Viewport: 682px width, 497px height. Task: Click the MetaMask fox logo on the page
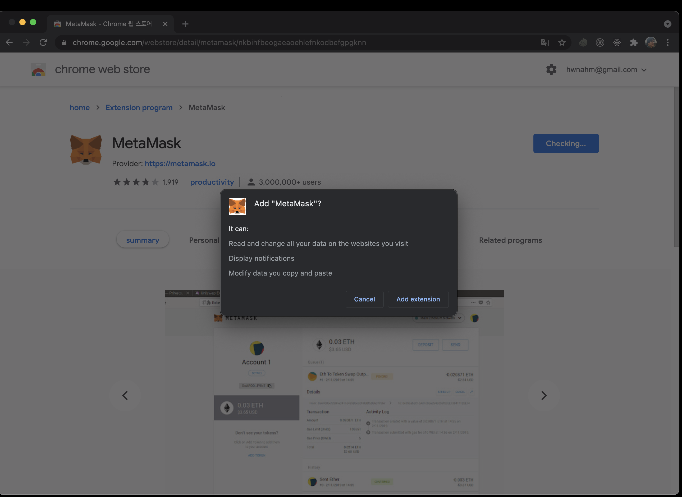(x=86, y=150)
